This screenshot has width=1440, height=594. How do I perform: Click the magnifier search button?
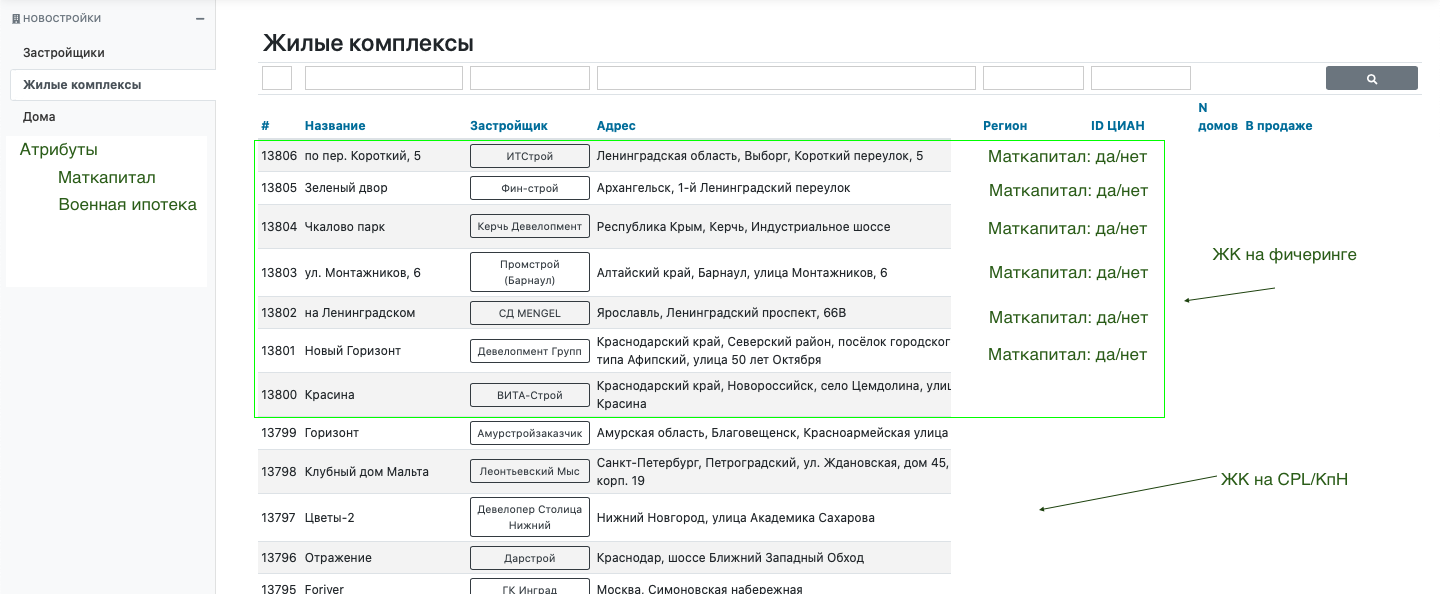[1371, 78]
